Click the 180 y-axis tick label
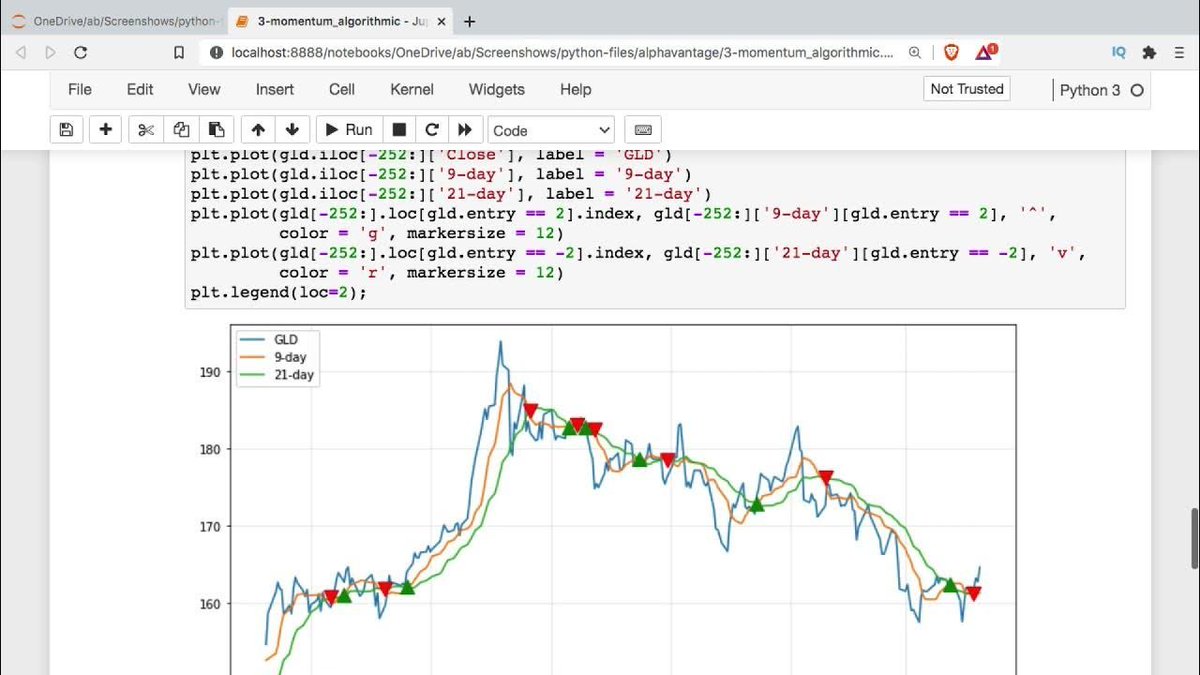This screenshot has width=1200, height=675. [x=209, y=450]
